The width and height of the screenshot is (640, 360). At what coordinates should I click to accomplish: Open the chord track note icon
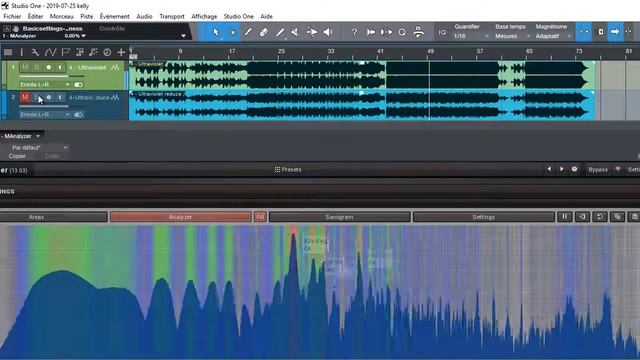93,52
